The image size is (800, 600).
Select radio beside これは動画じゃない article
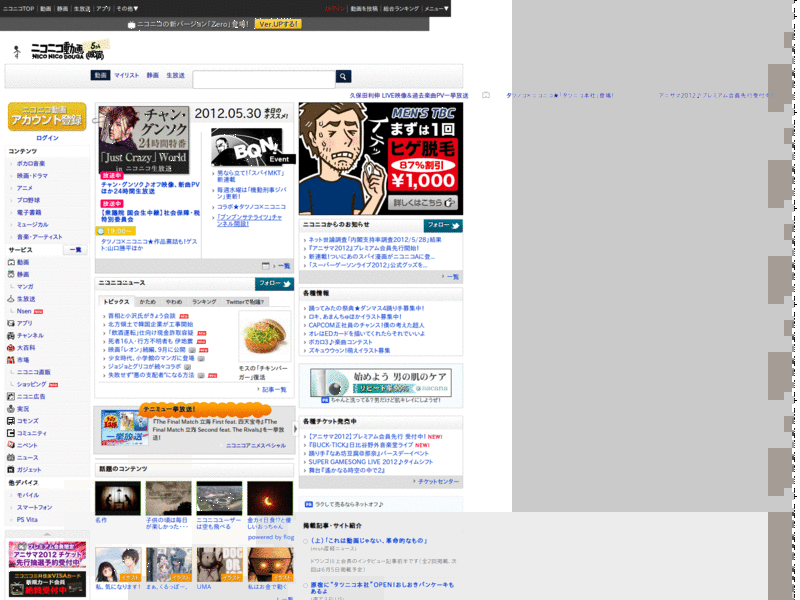306,541
